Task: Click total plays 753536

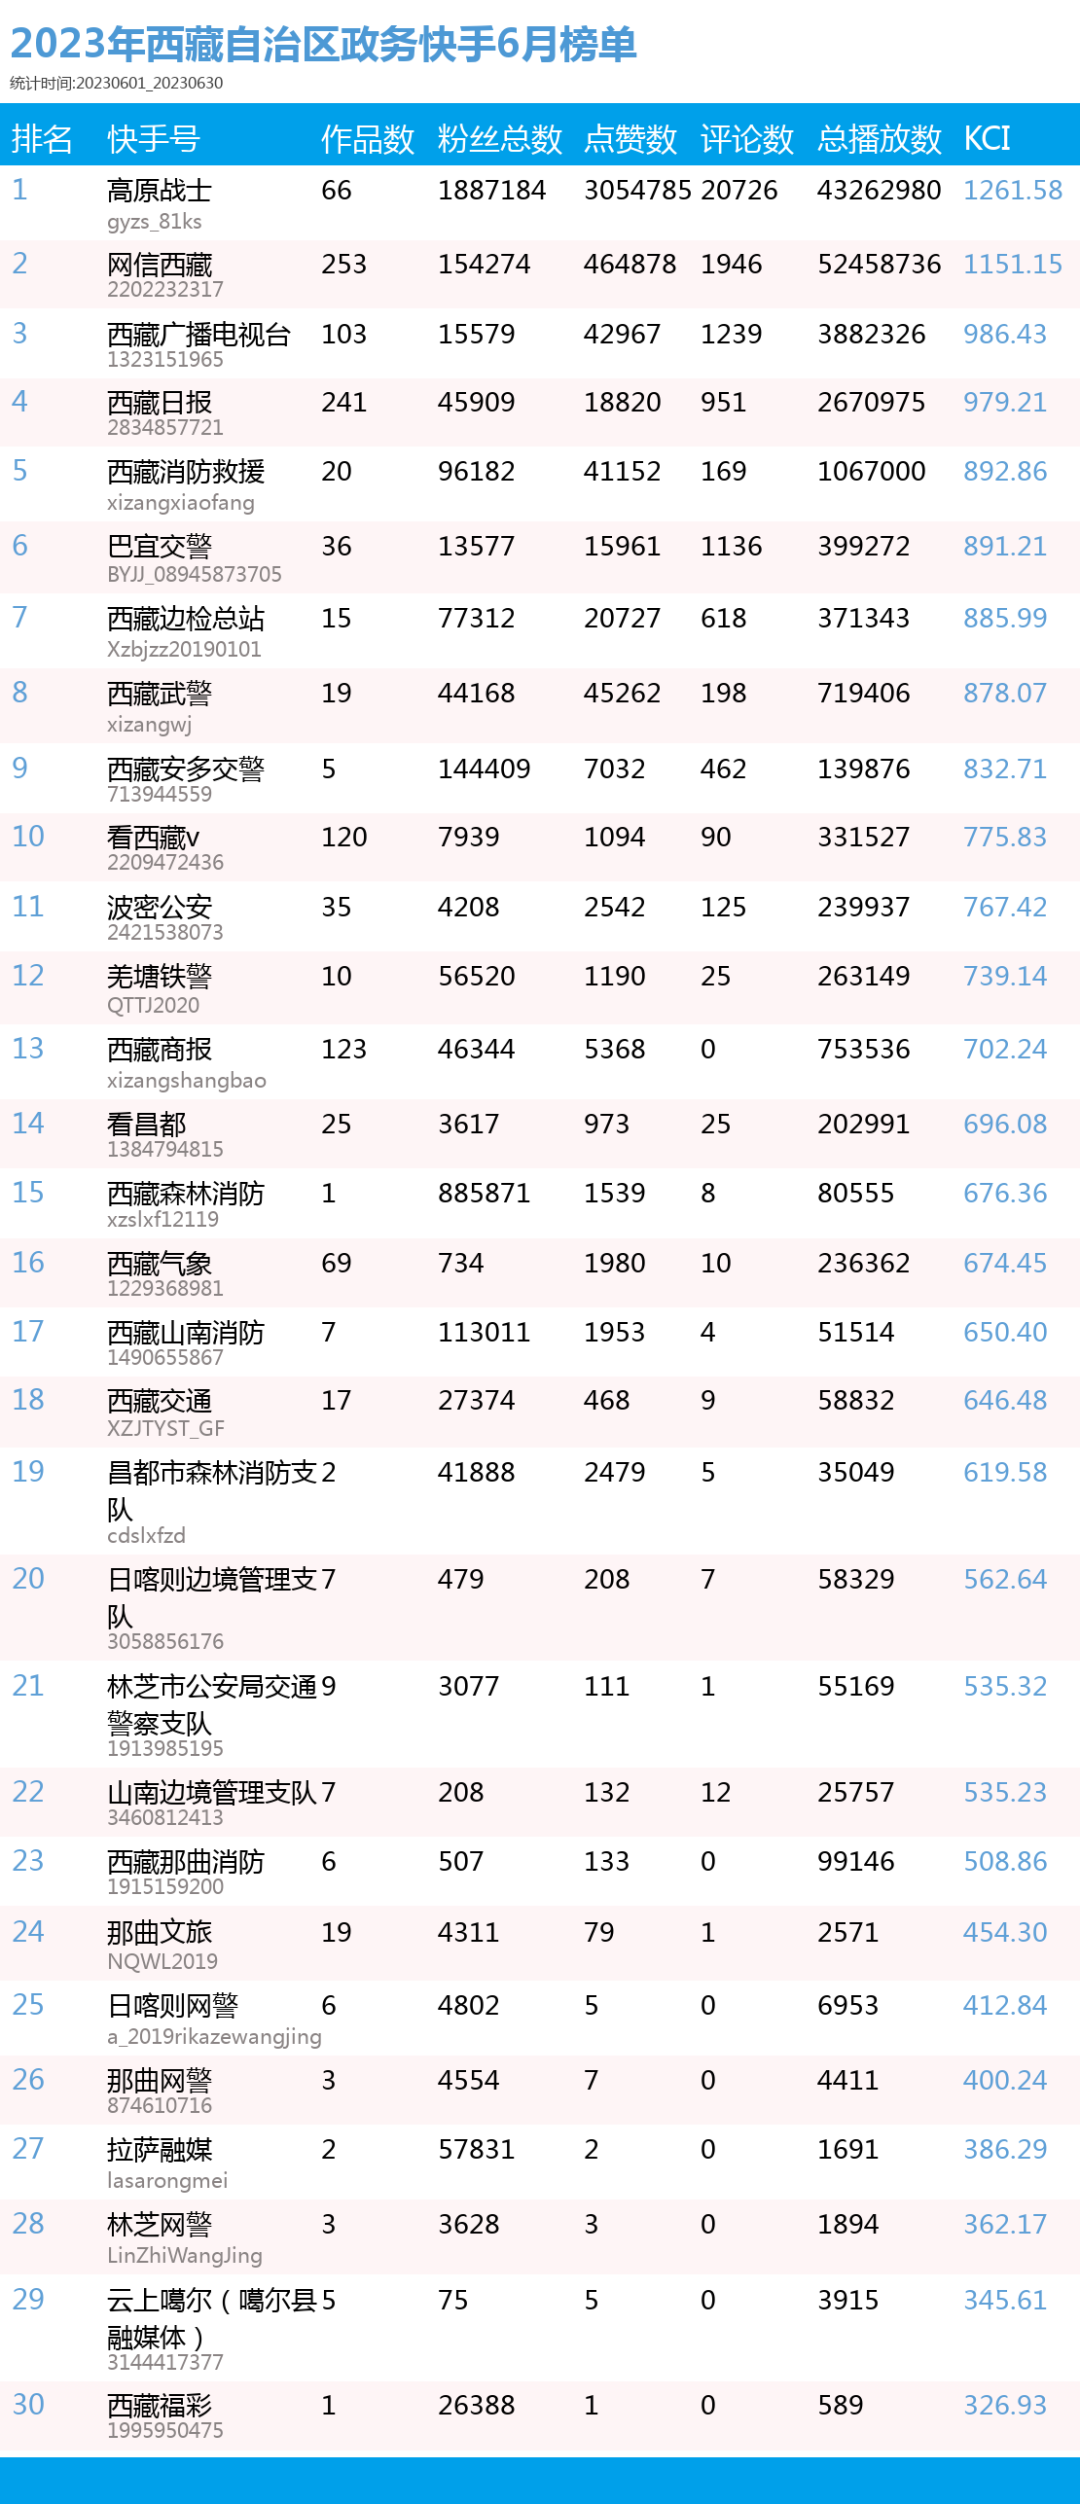Action: (864, 1049)
